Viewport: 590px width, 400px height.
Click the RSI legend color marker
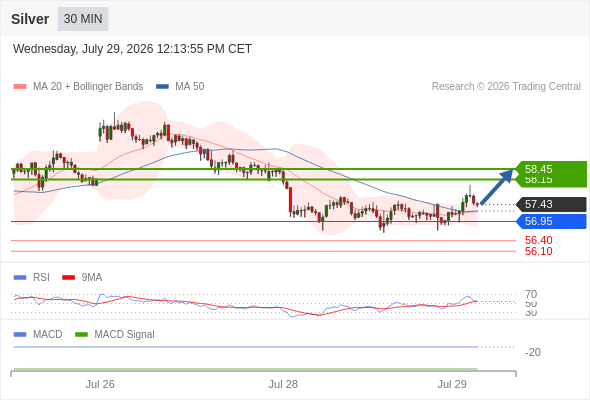[x=20, y=278]
